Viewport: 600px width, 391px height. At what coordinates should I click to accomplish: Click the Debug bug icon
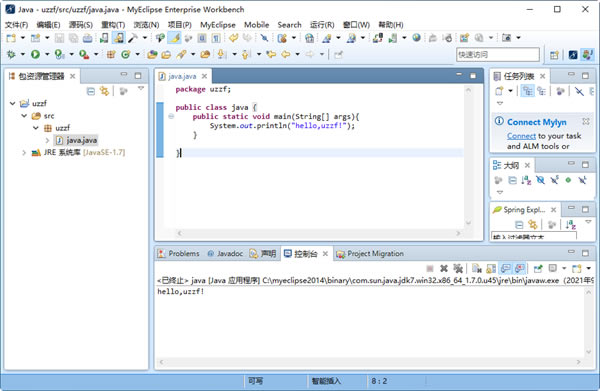[11, 55]
